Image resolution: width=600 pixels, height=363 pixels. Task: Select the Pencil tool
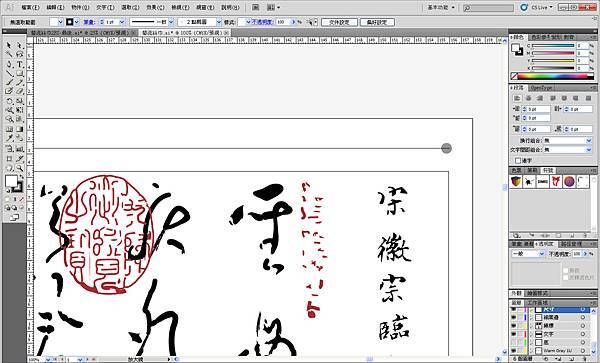tap(20, 83)
